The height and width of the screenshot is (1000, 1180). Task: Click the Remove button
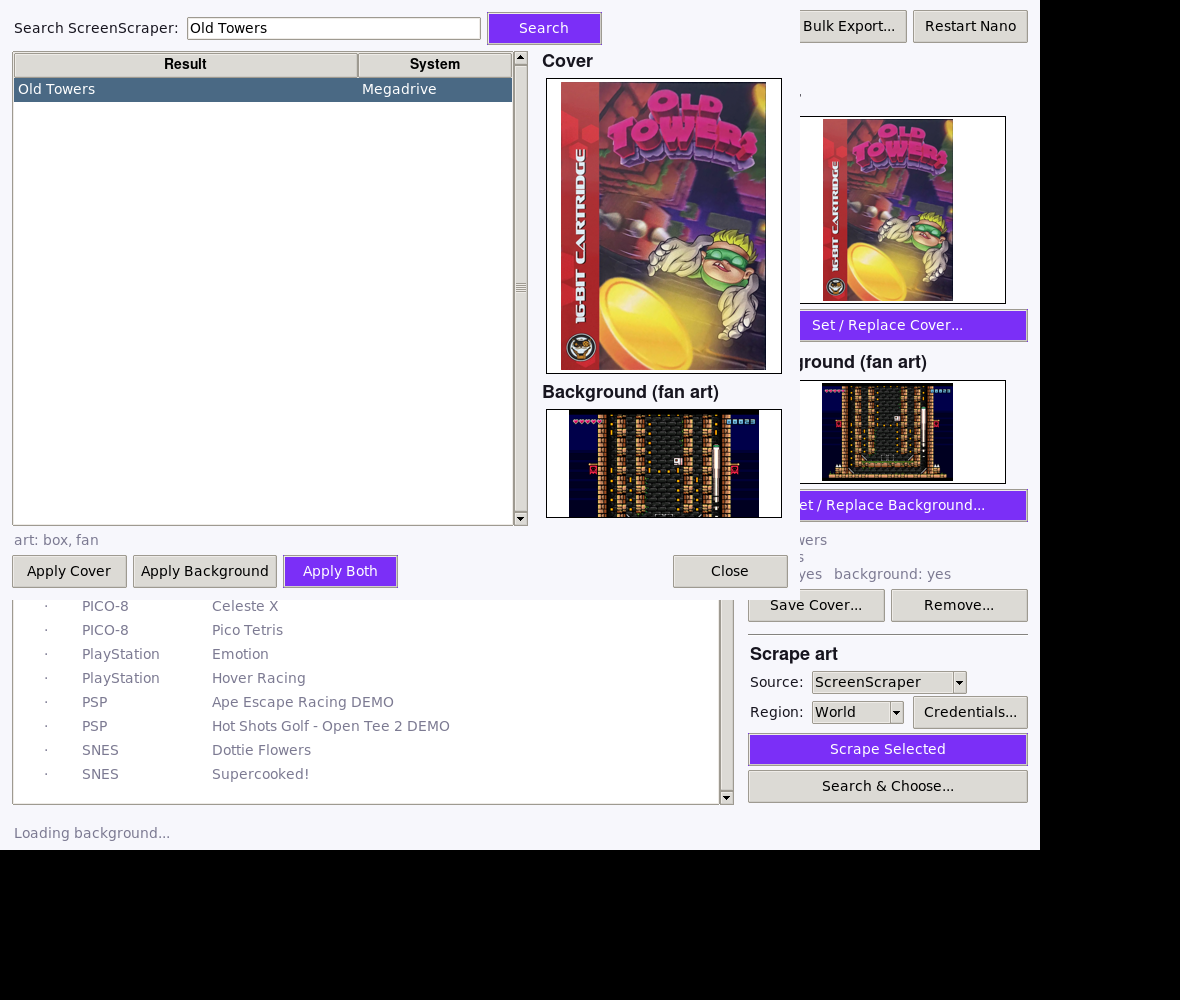point(959,606)
